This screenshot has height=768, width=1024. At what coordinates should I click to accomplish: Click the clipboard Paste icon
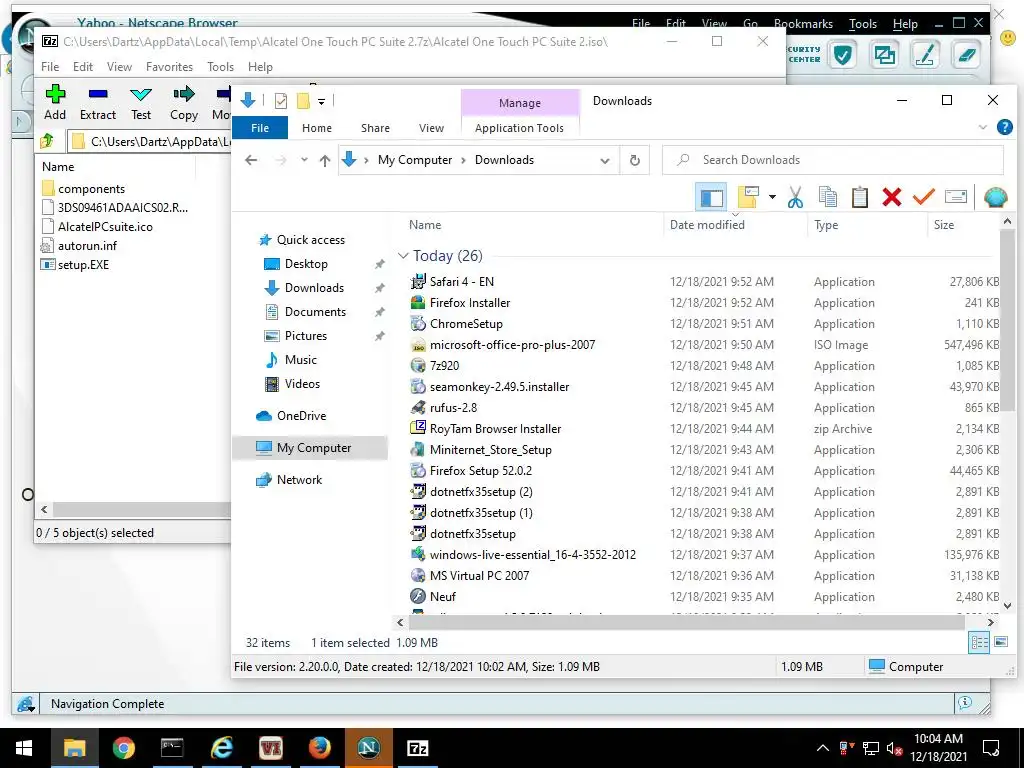pyautogui.click(x=859, y=197)
